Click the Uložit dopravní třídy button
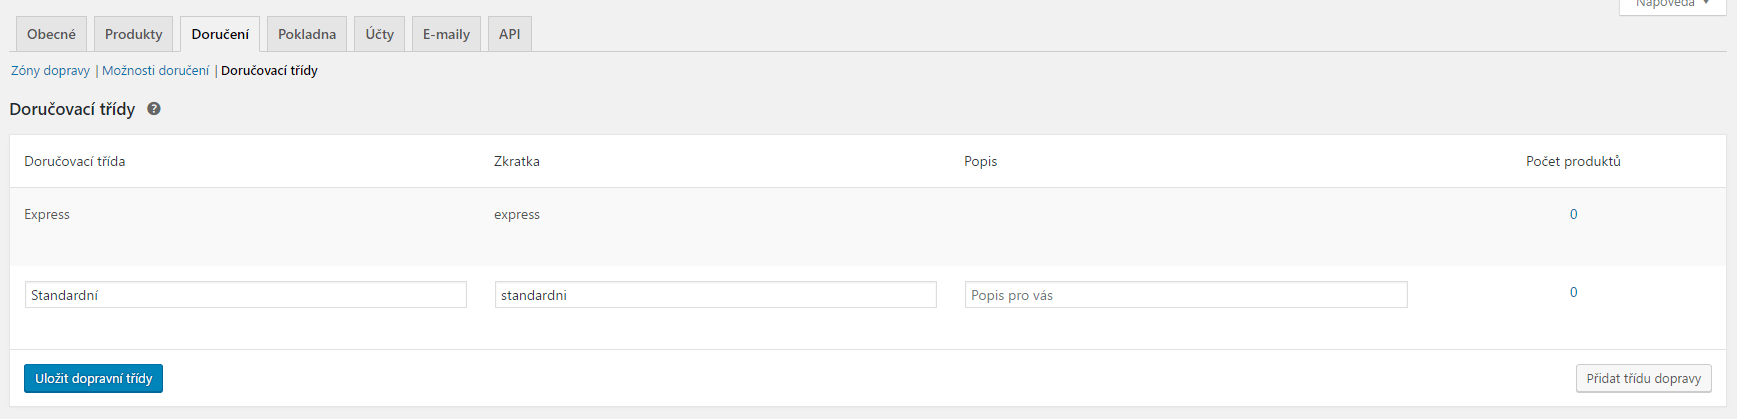 93,378
